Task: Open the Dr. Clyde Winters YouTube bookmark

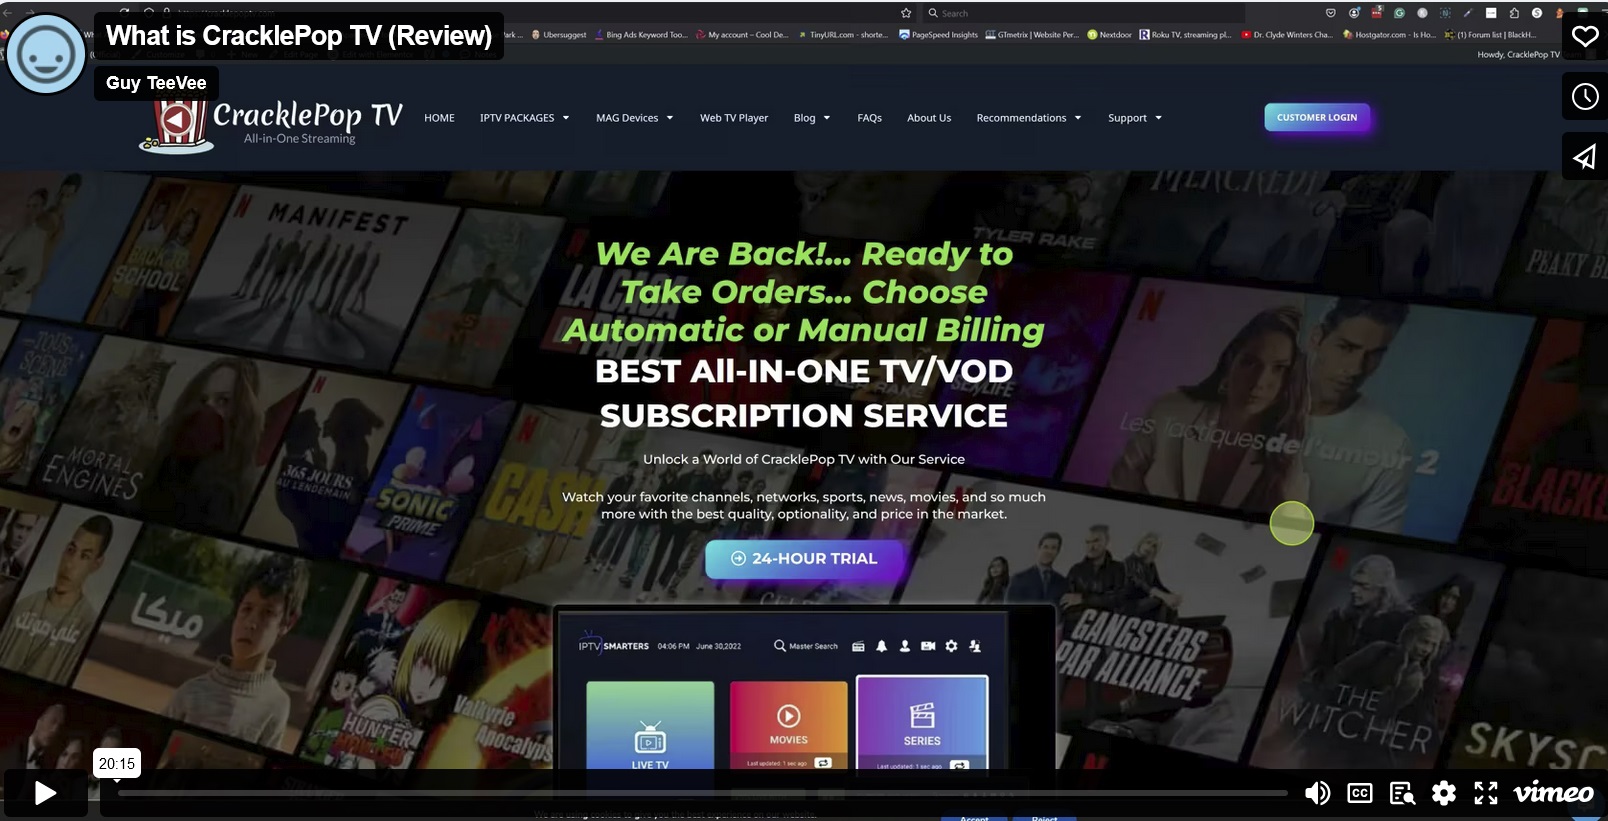Action: pyautogui.click(x=1287, y=35)
